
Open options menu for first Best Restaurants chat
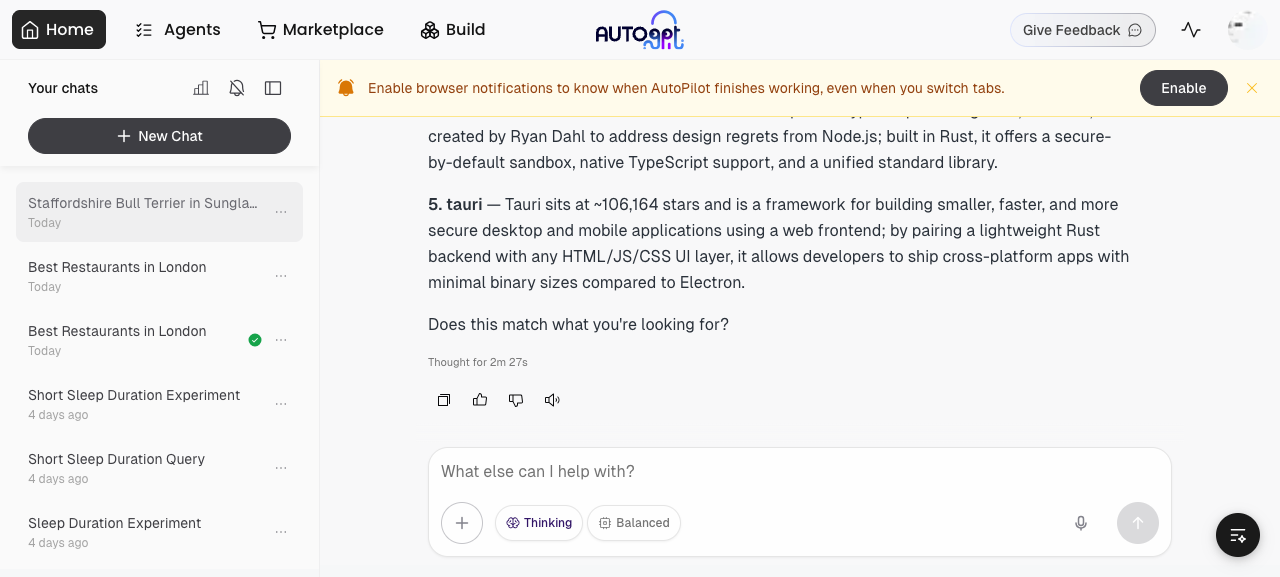281,276
